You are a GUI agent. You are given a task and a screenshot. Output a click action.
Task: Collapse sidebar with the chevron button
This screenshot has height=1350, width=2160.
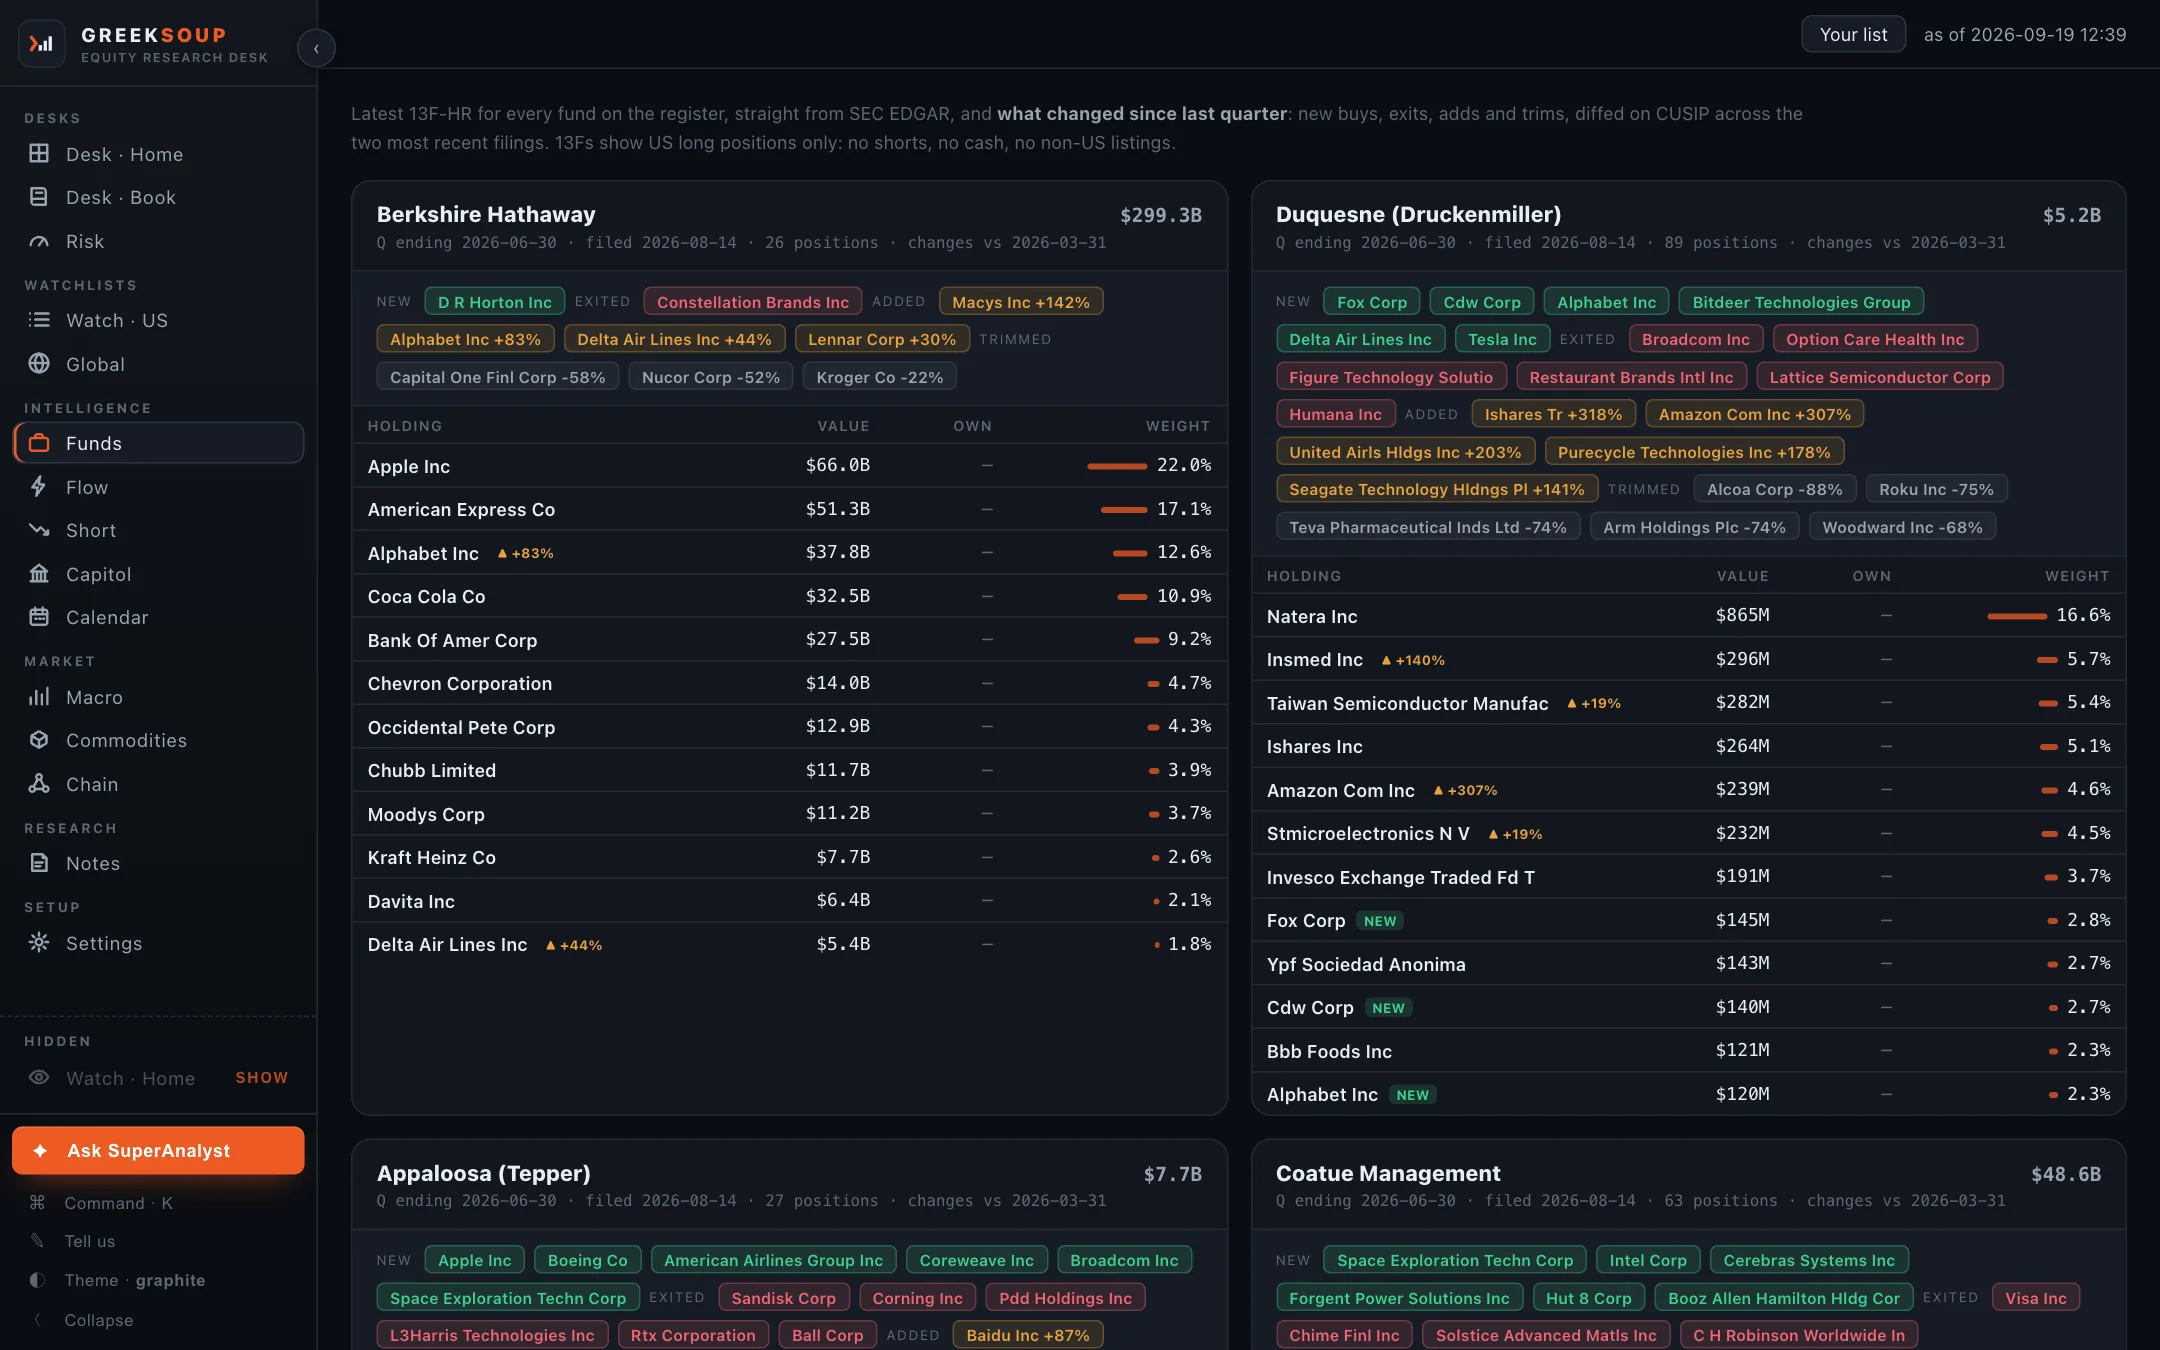tap(316, 48)
